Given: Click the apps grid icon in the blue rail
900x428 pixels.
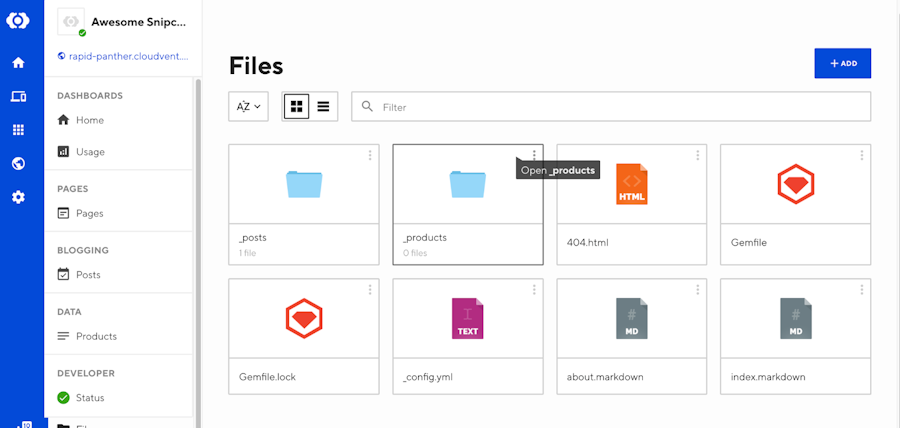Looking at the screenshot, I should tap(18, 130).
